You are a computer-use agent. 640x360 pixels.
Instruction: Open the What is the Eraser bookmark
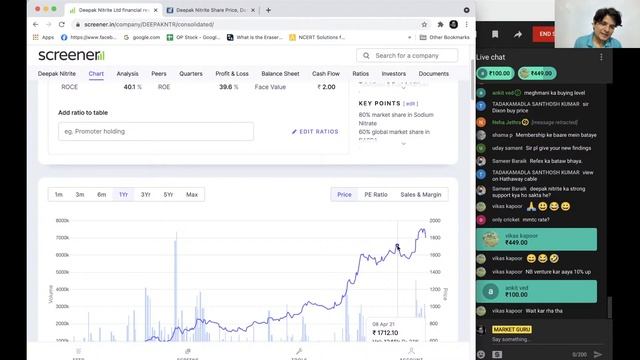coord(255,37)
